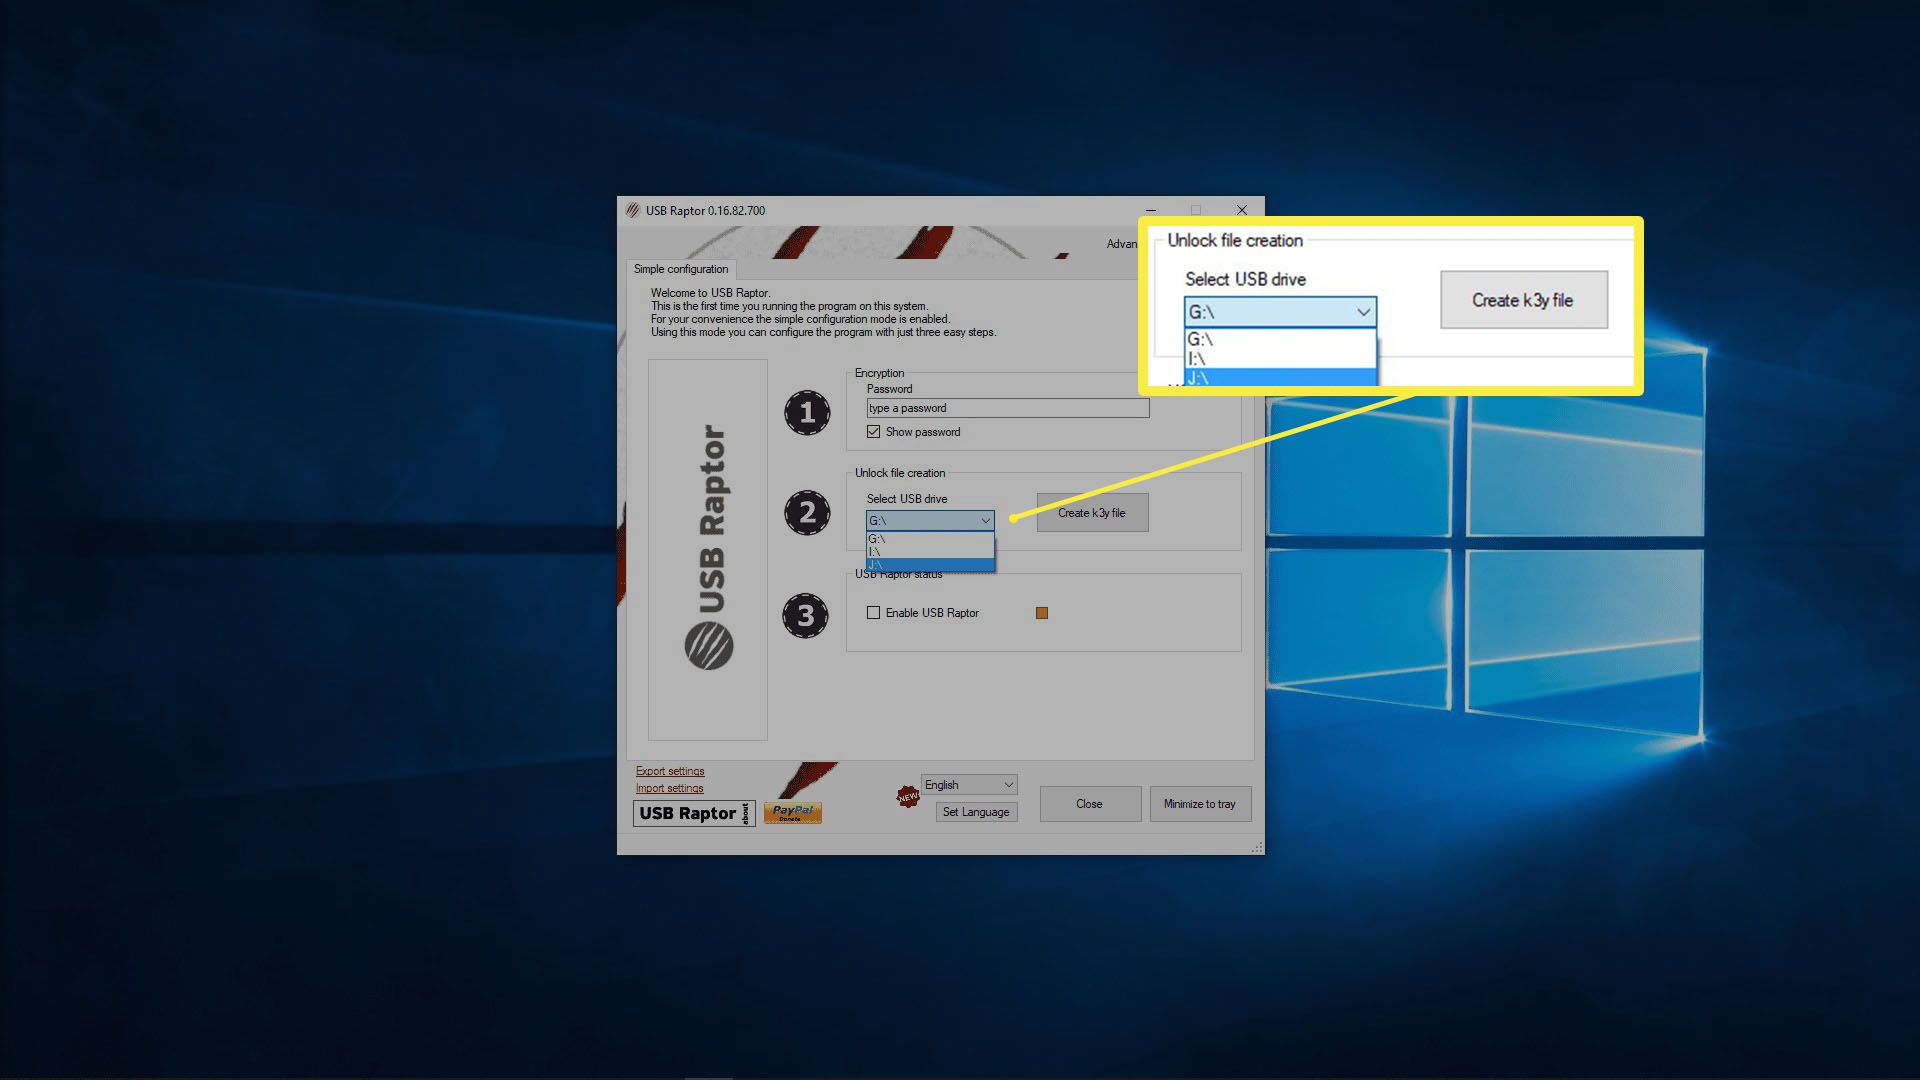Viewport: 1920px width, 1080px height.
Task: Click the Simple configuration tab
Action: [679, 269]
